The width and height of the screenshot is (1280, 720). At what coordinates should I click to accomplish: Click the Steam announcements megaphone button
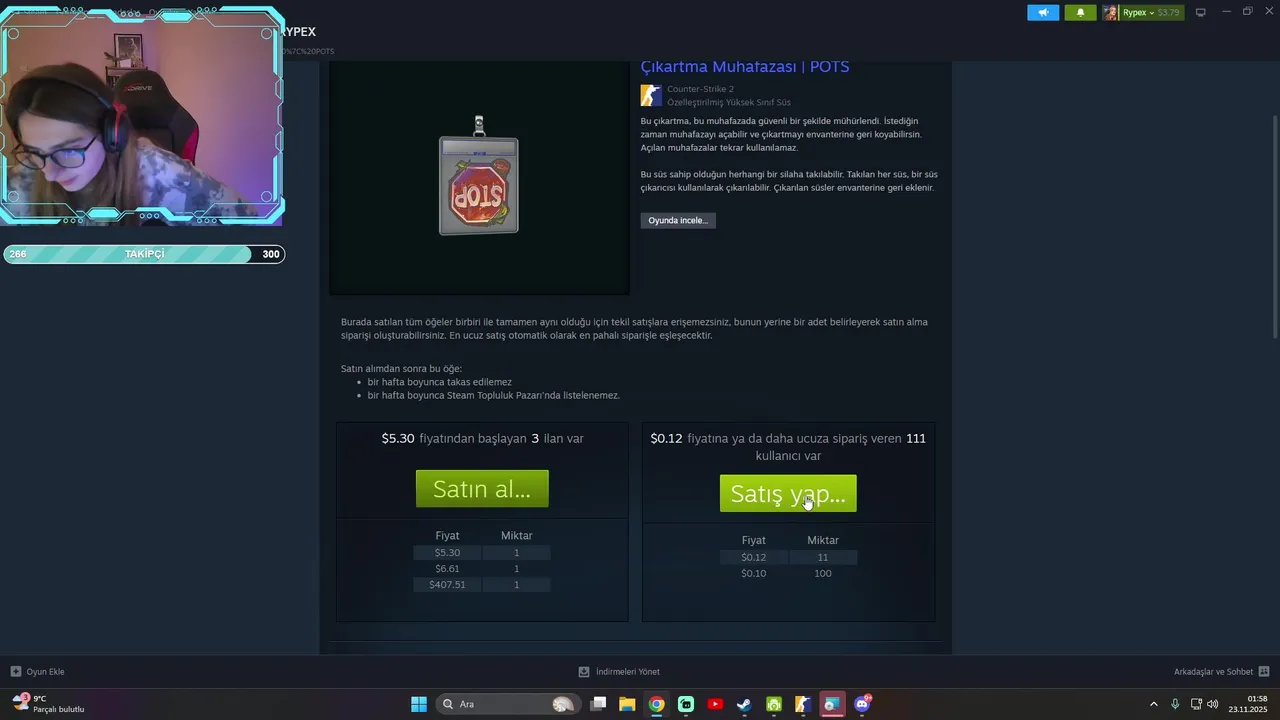tap(1043, 13)
